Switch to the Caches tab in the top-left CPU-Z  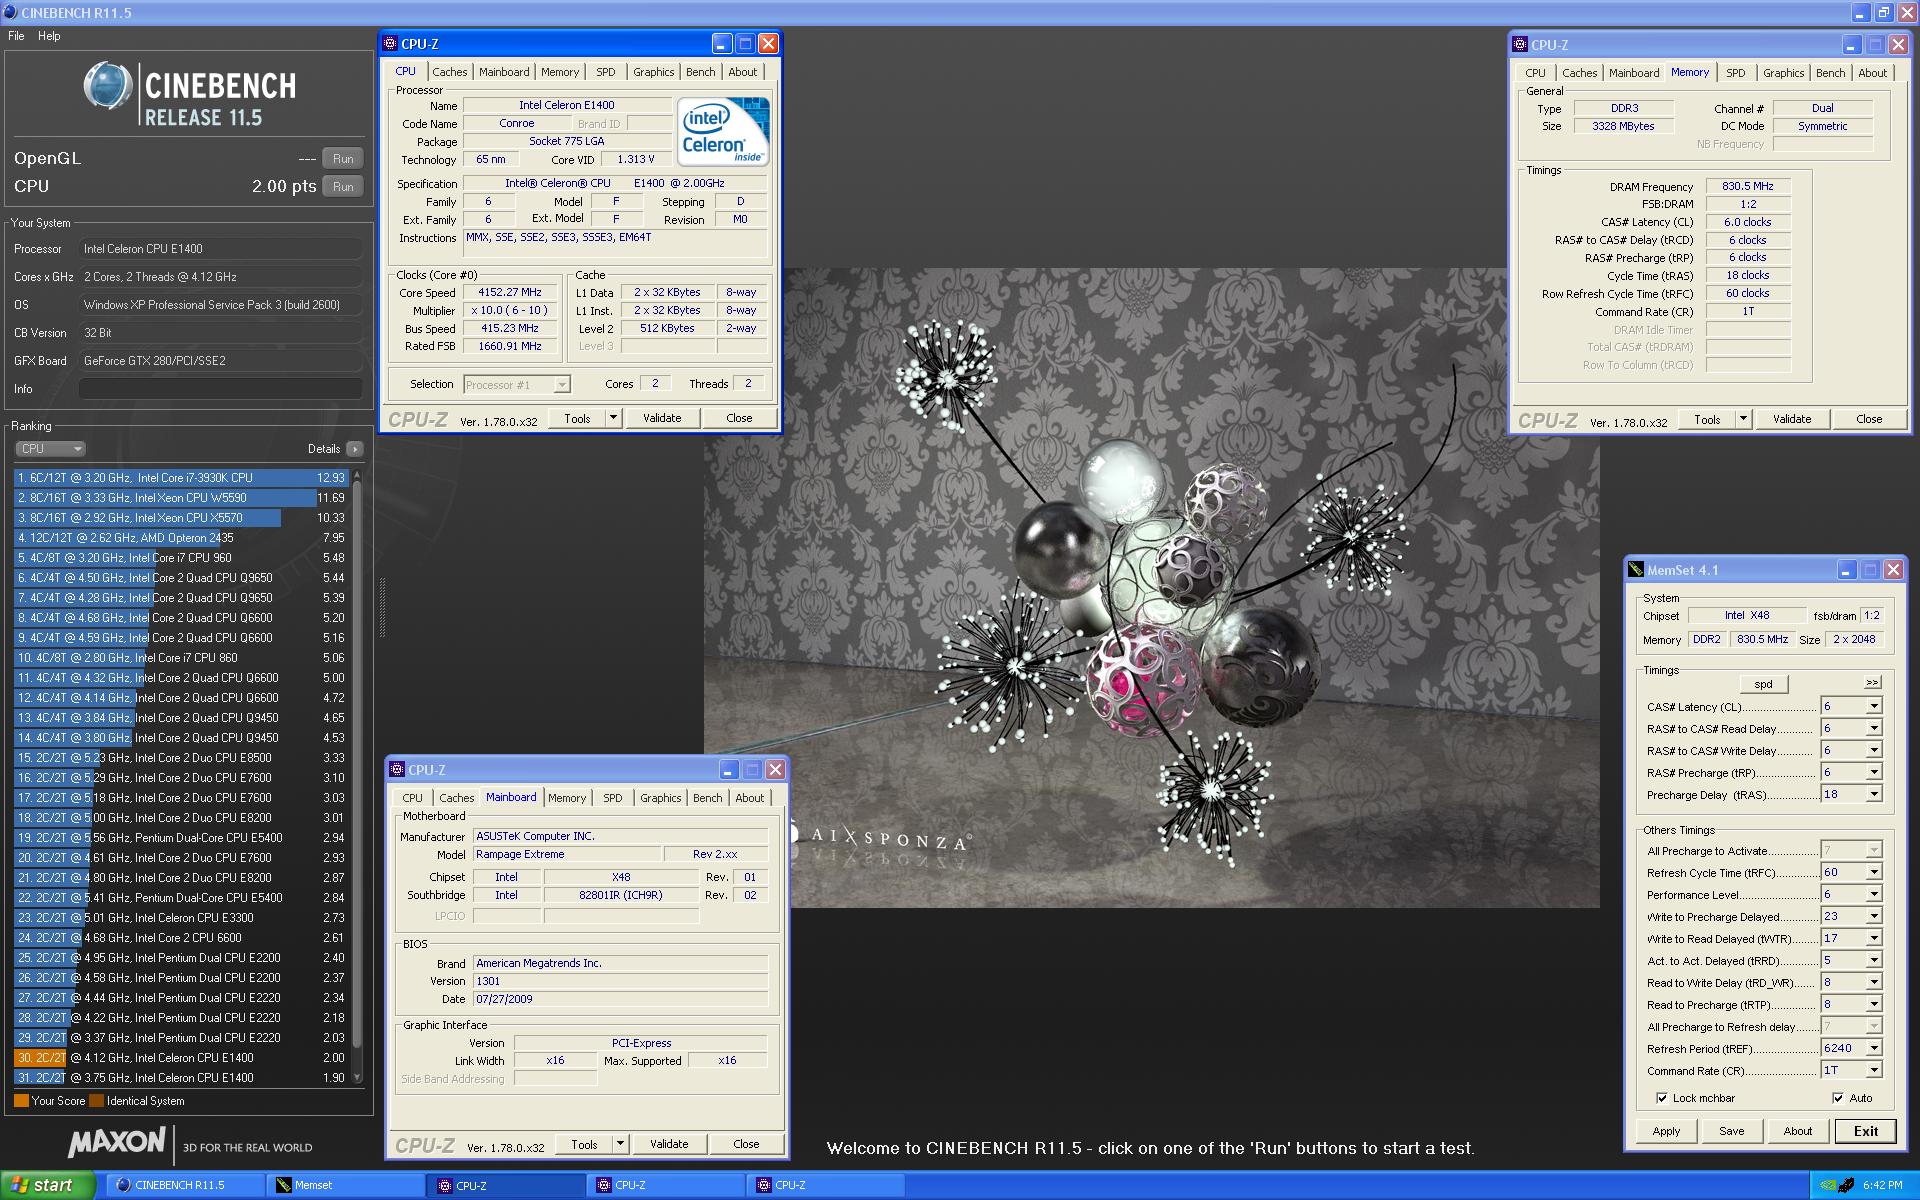(x=449, y=72)
